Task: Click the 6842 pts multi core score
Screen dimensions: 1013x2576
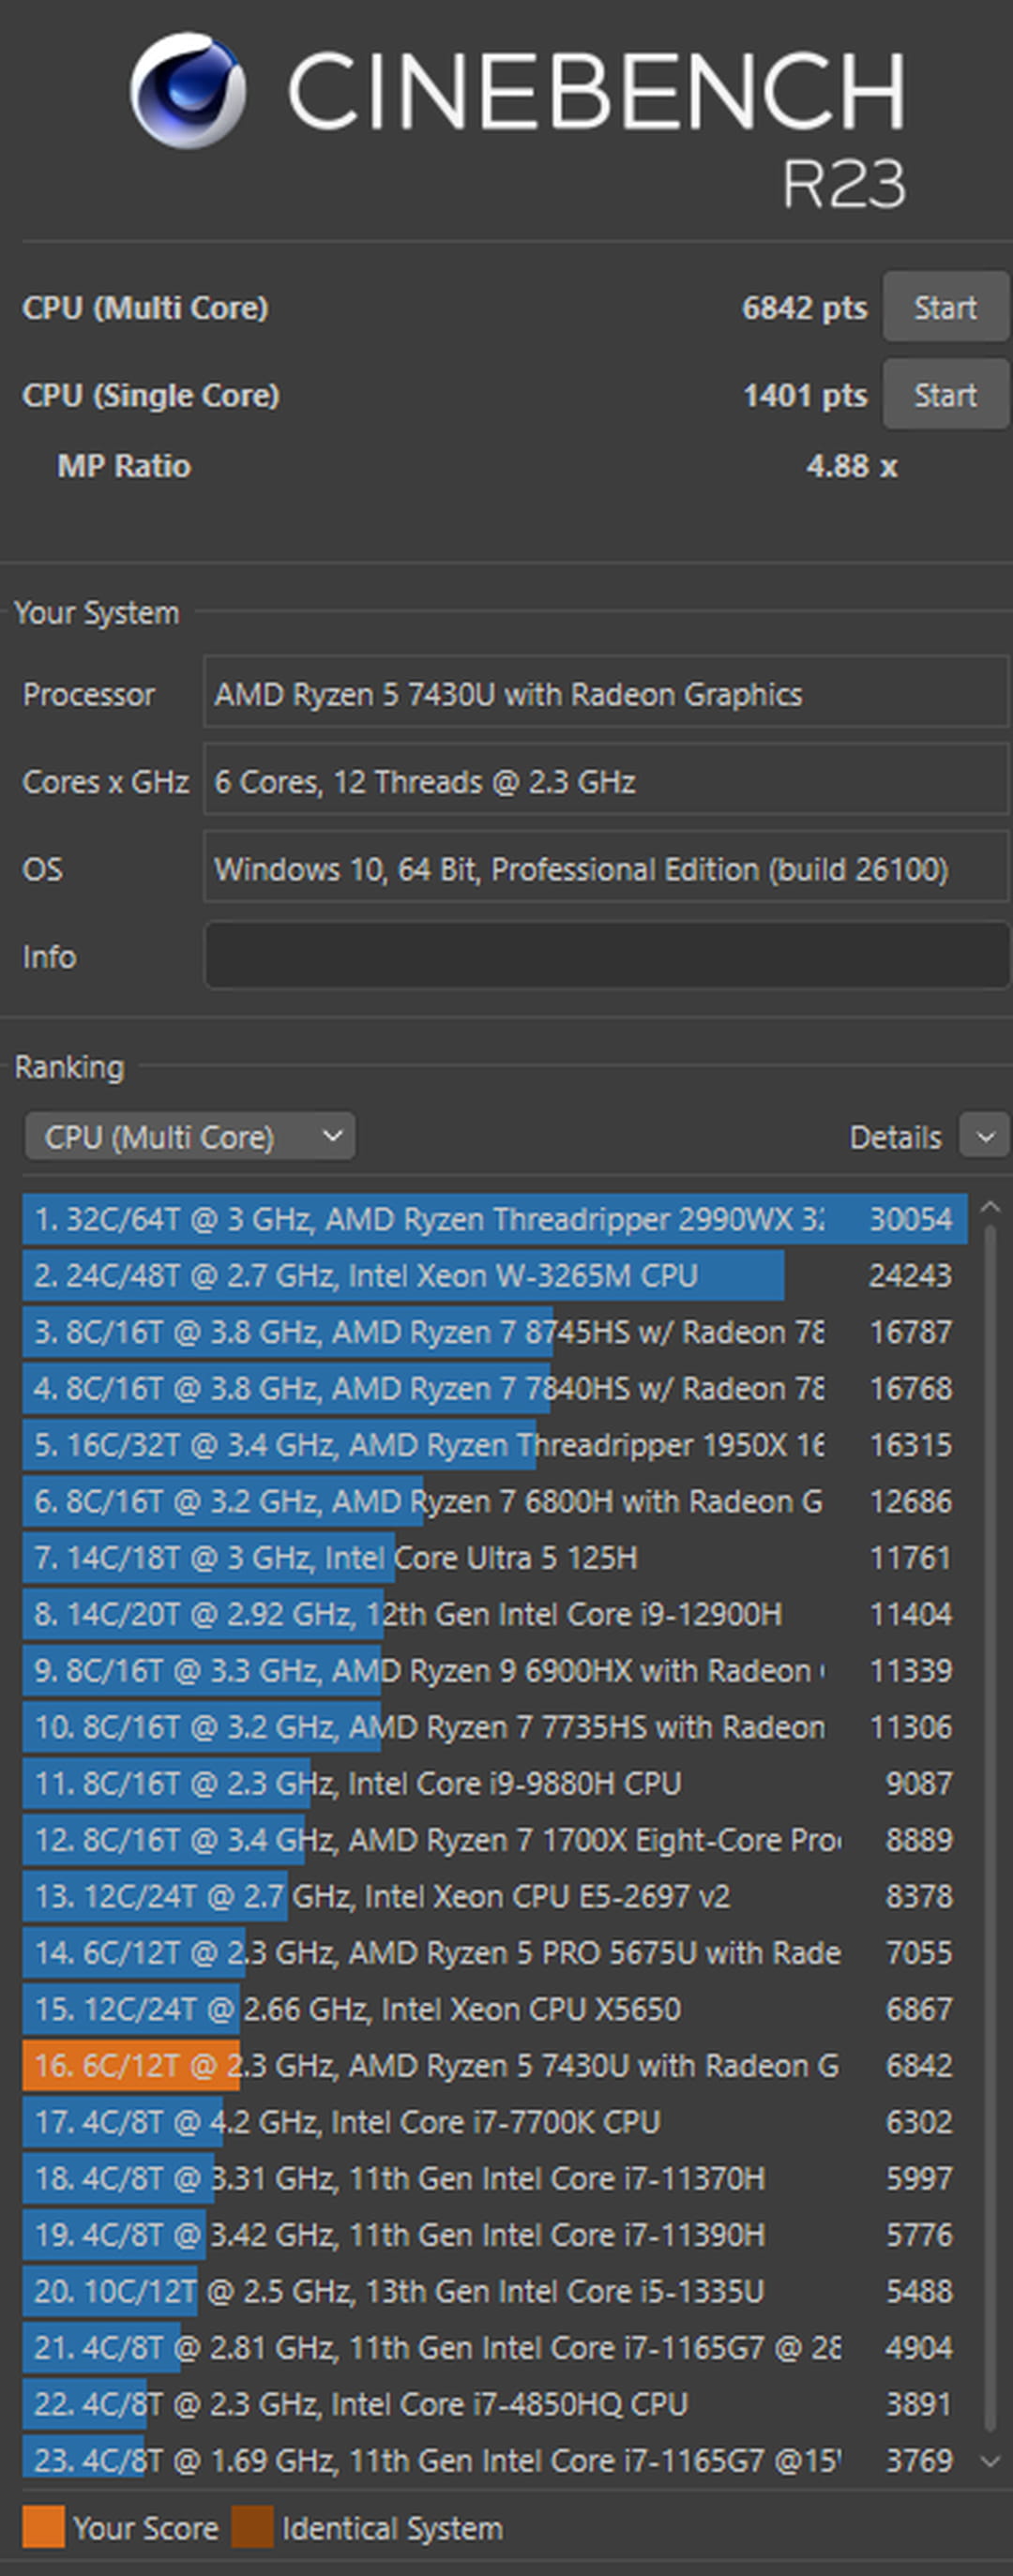Action: click(805, 308)
